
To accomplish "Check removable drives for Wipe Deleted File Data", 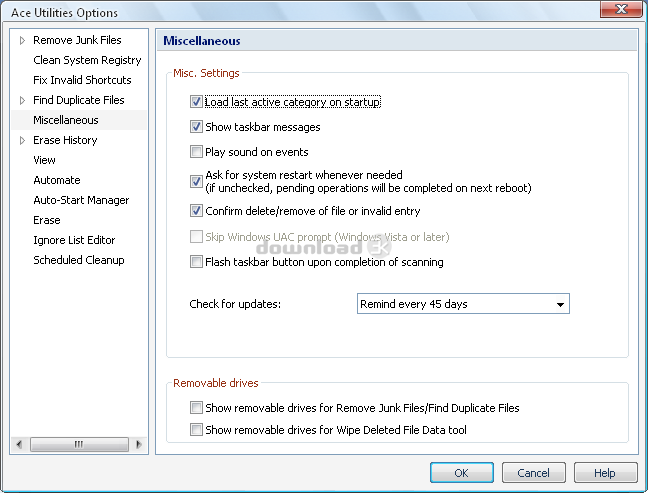I will click(x=196, y=430).
